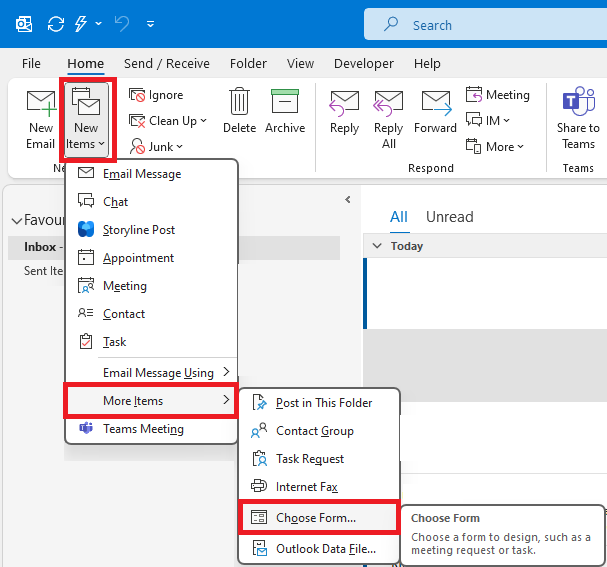Screen dimensions: 607x567
Task: Open the quick steps lightning dropdown arrow
Action: pyautogui.click(x=98, y=24)
